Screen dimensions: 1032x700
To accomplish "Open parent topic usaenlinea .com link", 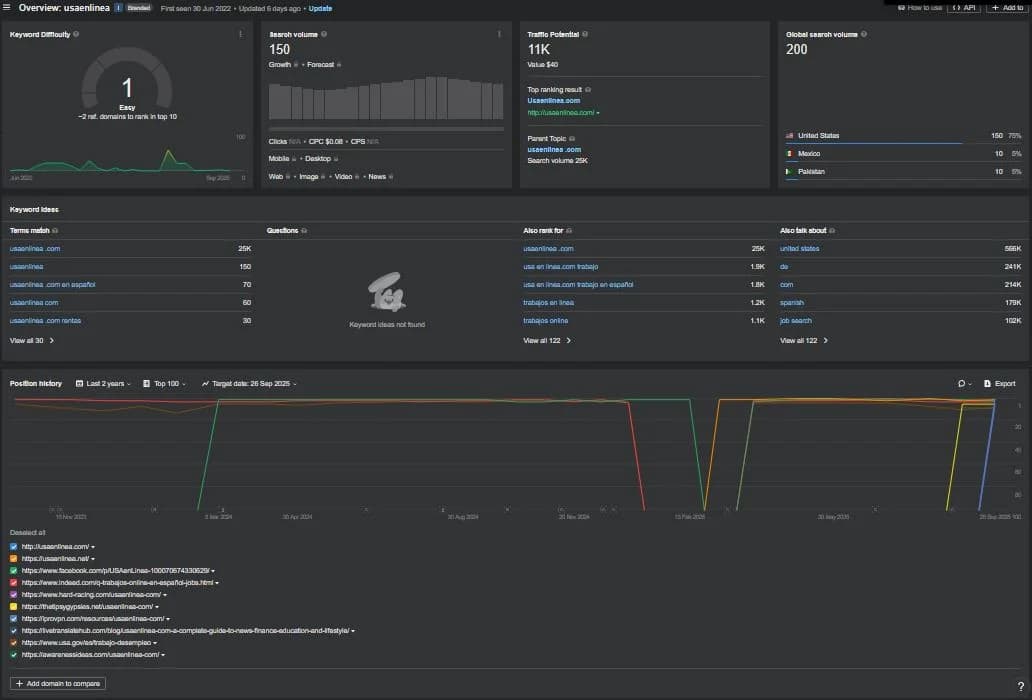I will [554, 150].
